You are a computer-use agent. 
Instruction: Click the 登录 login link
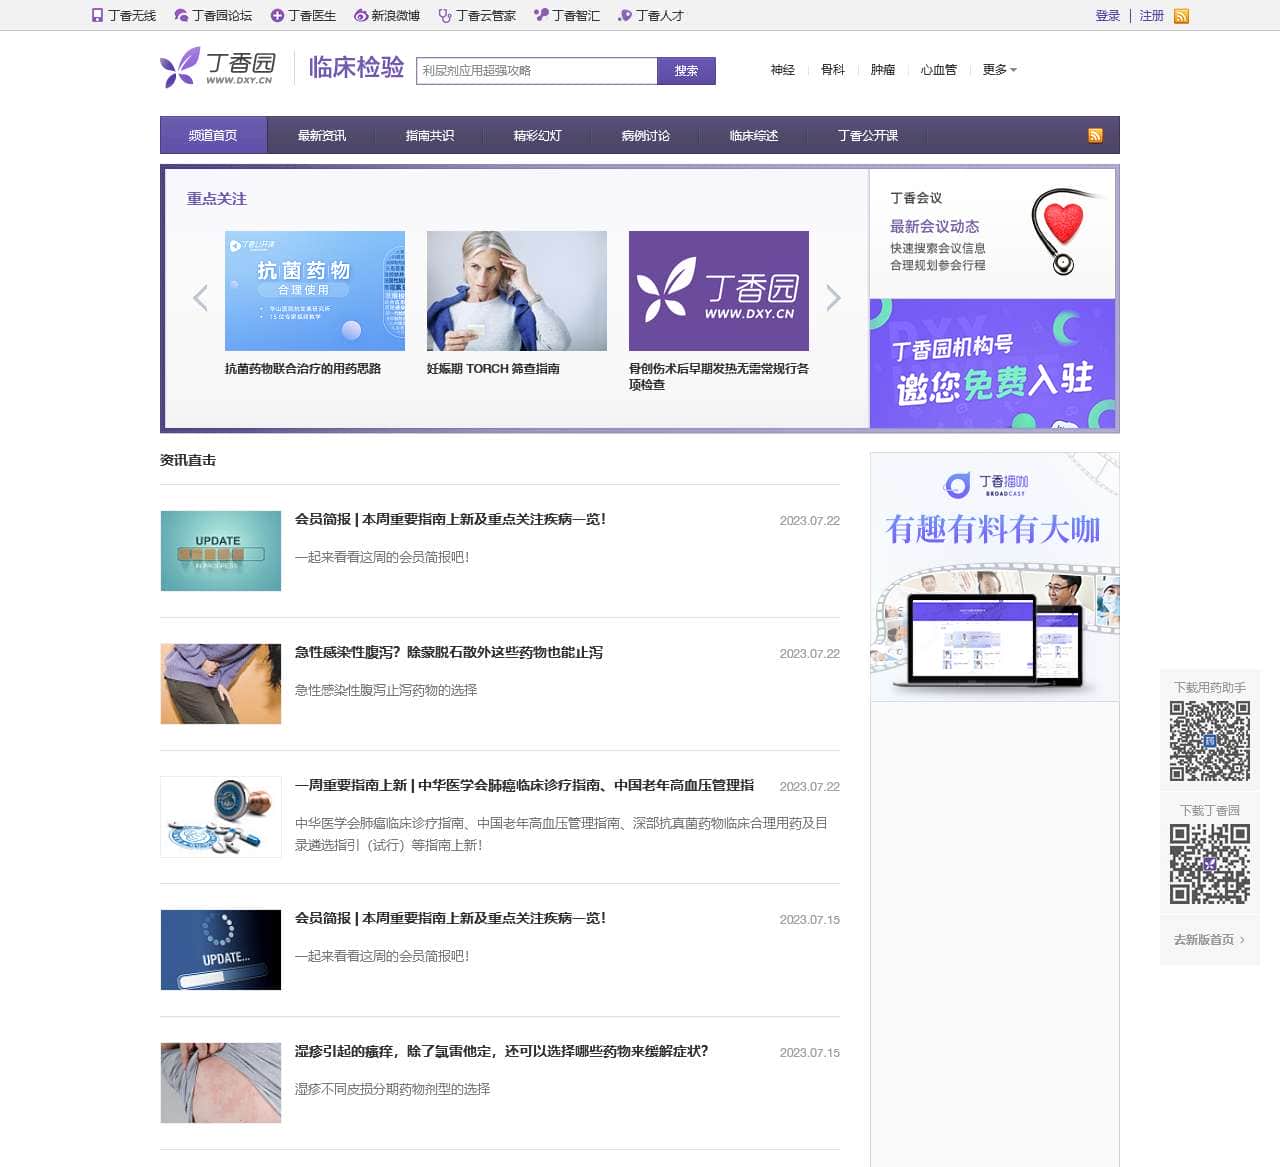[x=1108, y=16]
